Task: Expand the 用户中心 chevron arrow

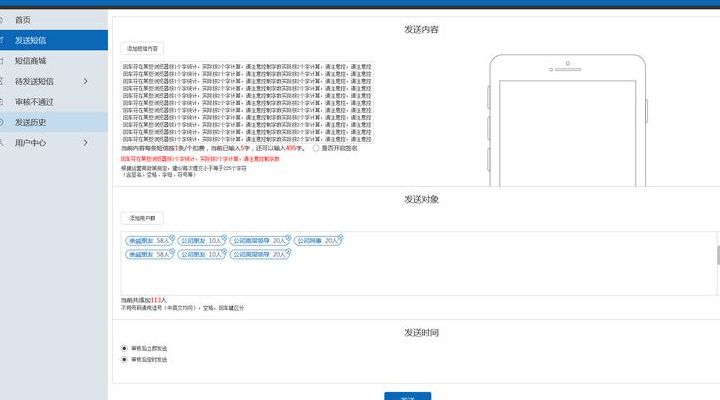Action: point(85,143)
